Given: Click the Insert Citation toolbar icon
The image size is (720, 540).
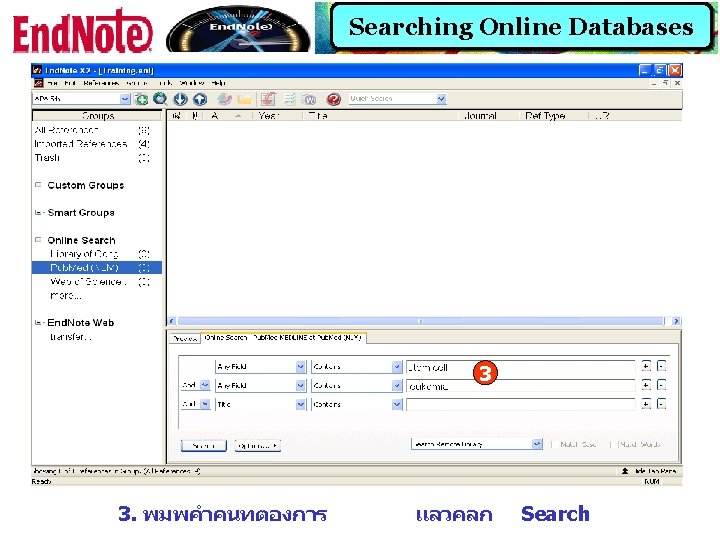Looking at the screenshot, I should pyautogui.click(x=269, y=99).
